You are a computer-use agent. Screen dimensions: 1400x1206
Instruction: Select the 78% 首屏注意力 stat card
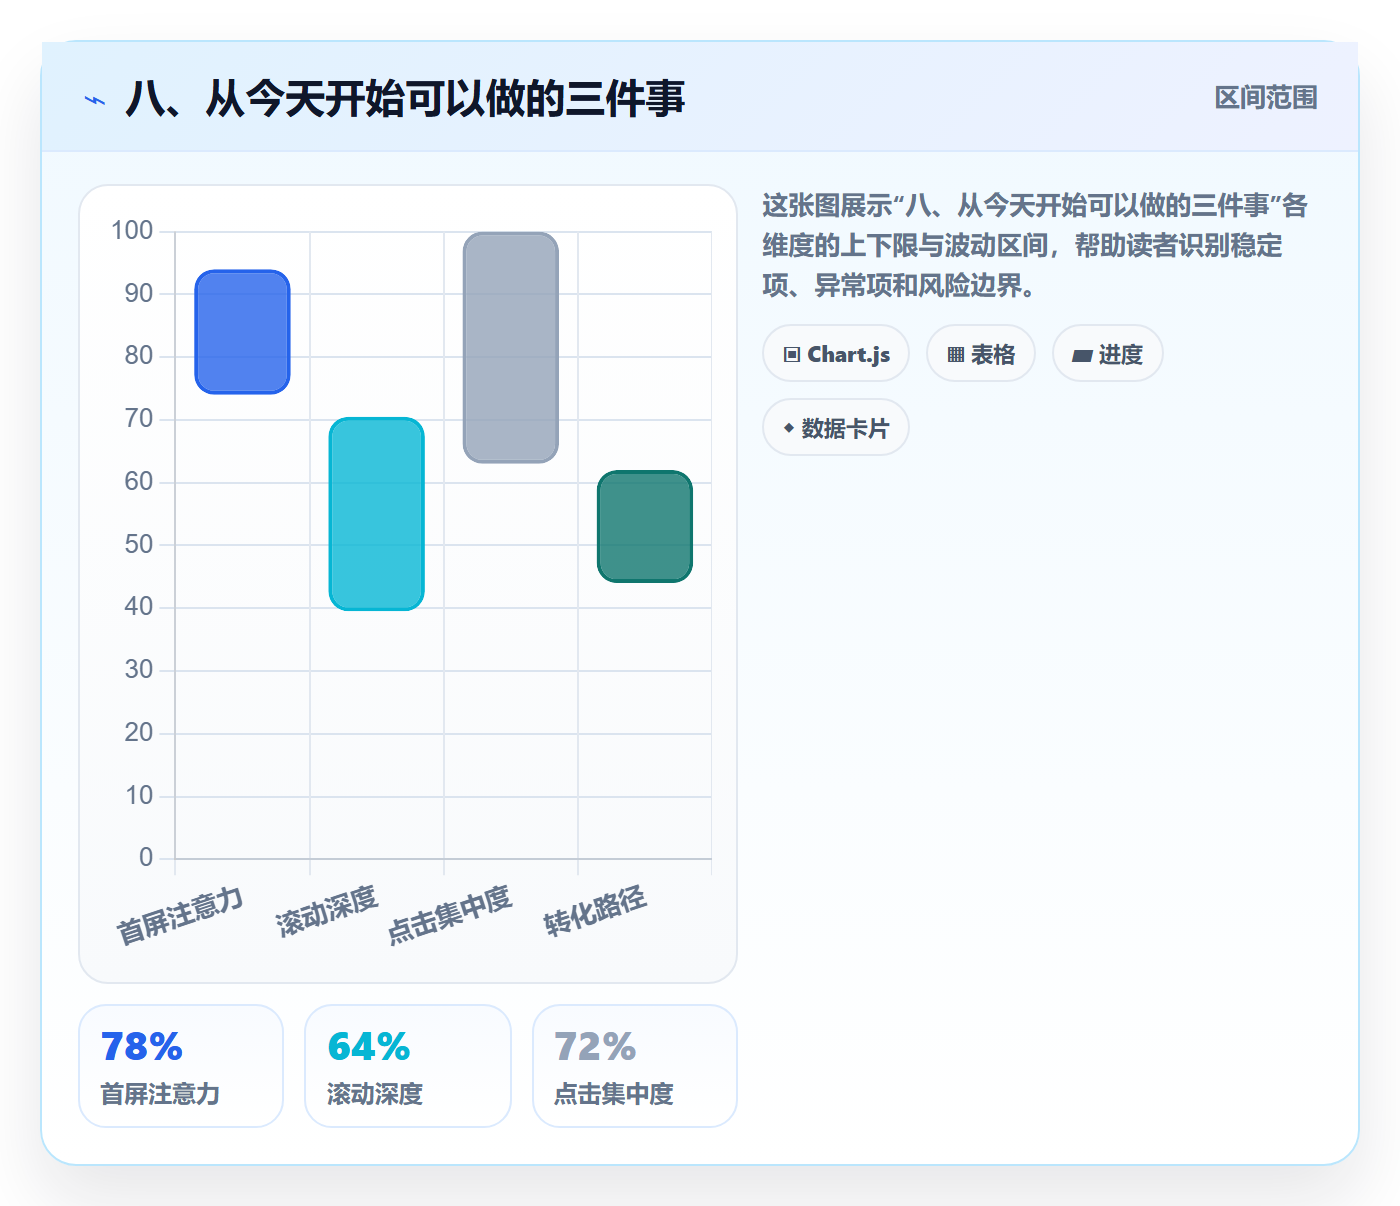pyautogui.click(x=181, y=1066)
